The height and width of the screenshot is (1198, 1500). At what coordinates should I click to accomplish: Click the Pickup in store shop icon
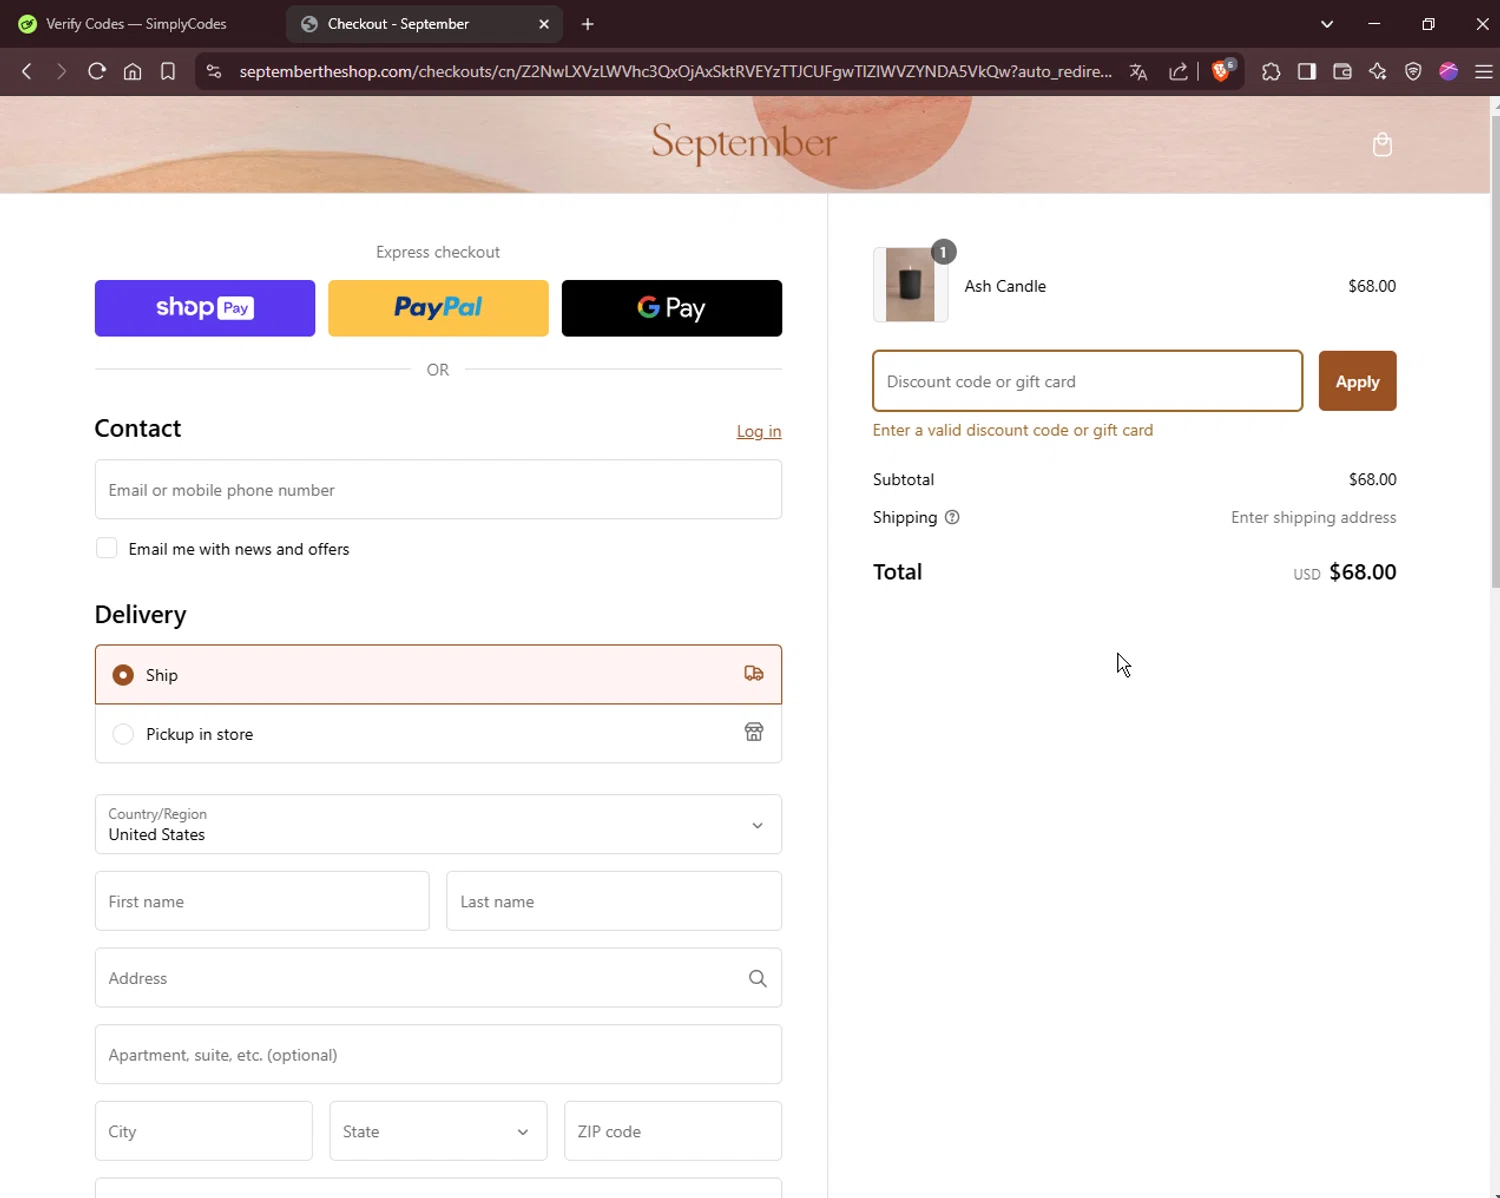754,733
